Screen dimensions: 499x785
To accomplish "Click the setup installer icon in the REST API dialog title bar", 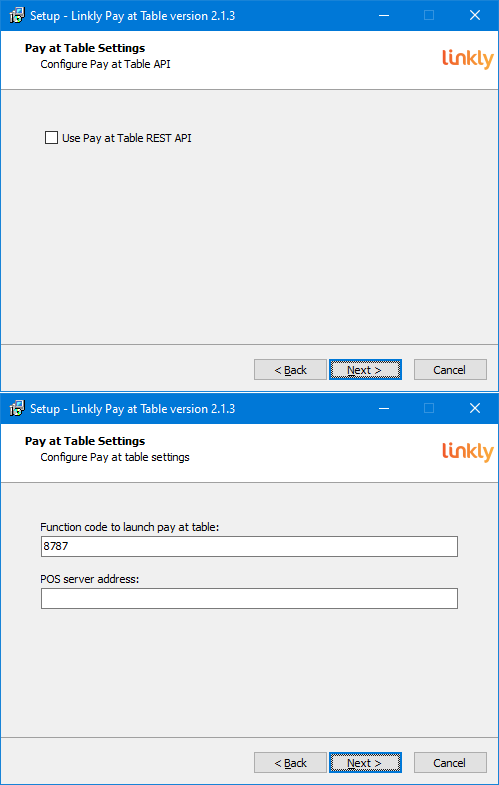I will pos(17,16).
